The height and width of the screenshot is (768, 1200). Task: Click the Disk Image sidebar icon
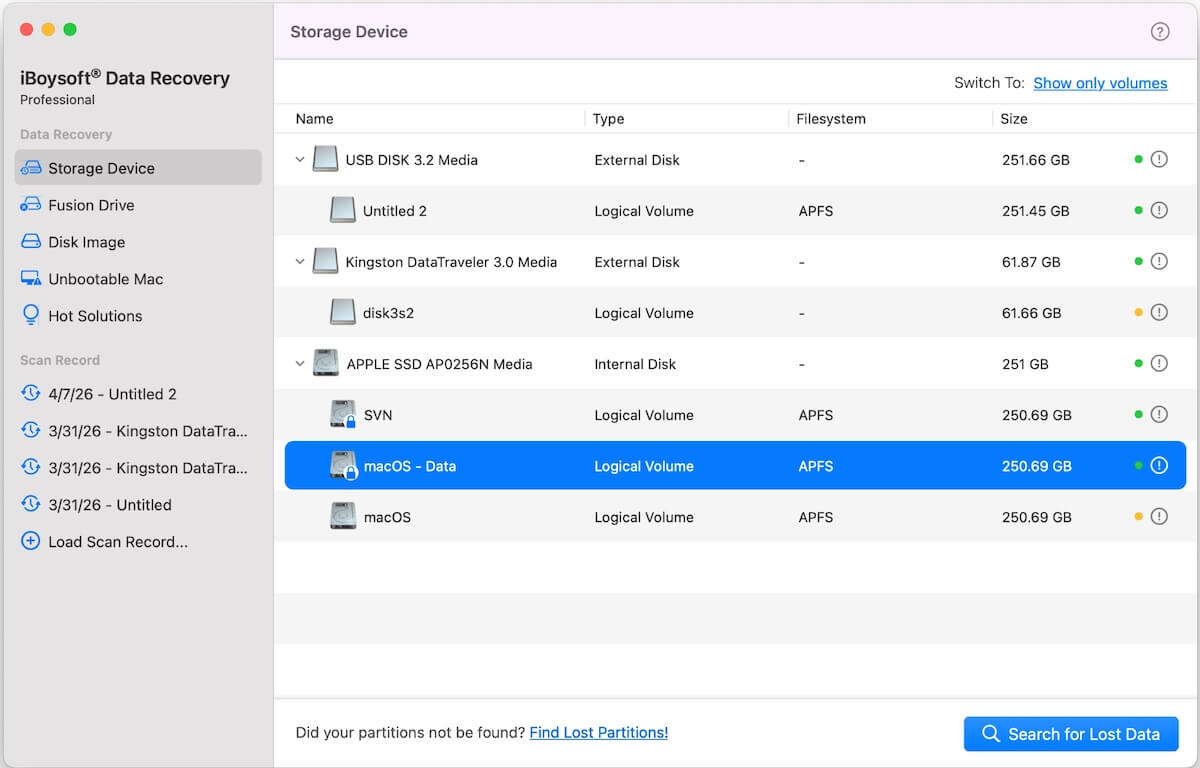tap(31, 242)
